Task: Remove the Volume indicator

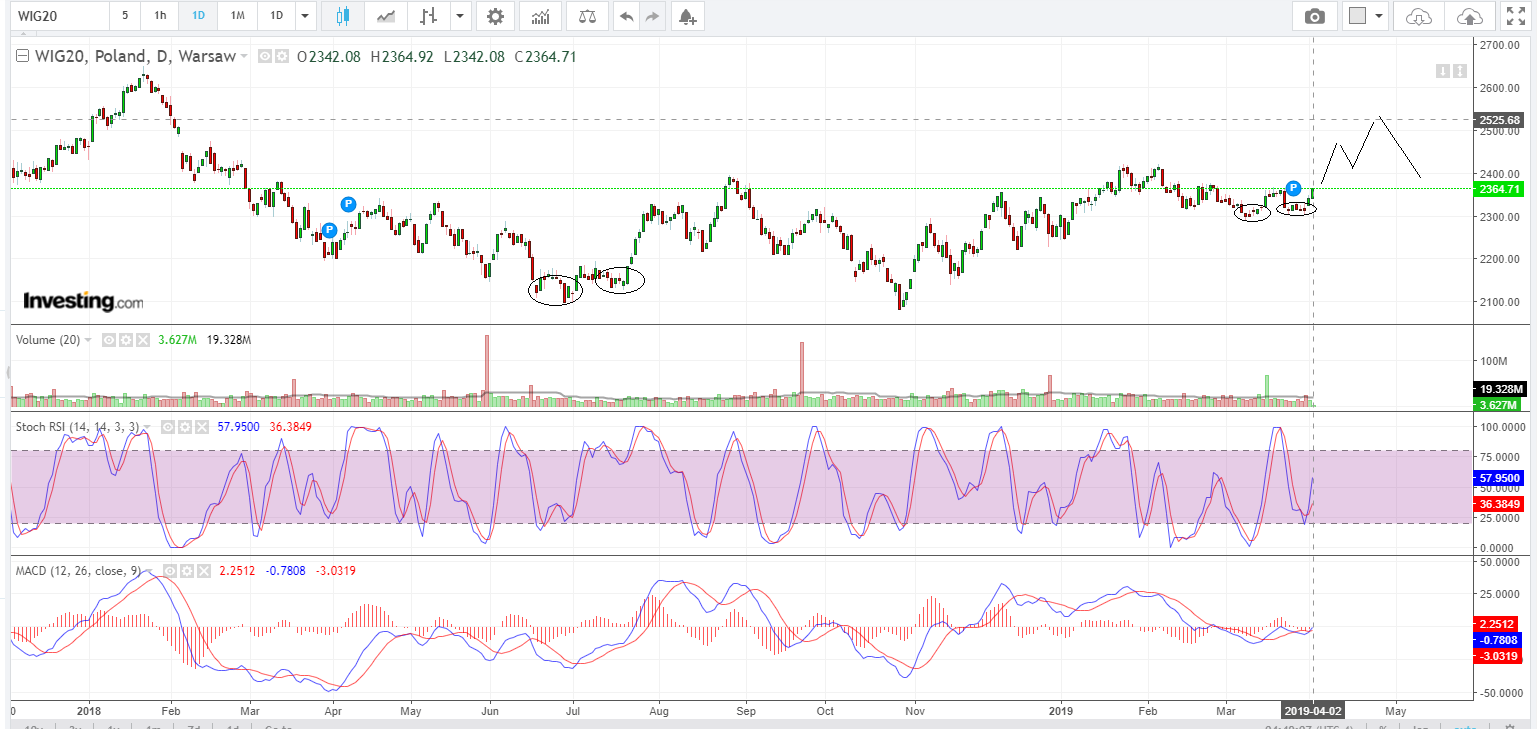Action: (x=142, y=340)
